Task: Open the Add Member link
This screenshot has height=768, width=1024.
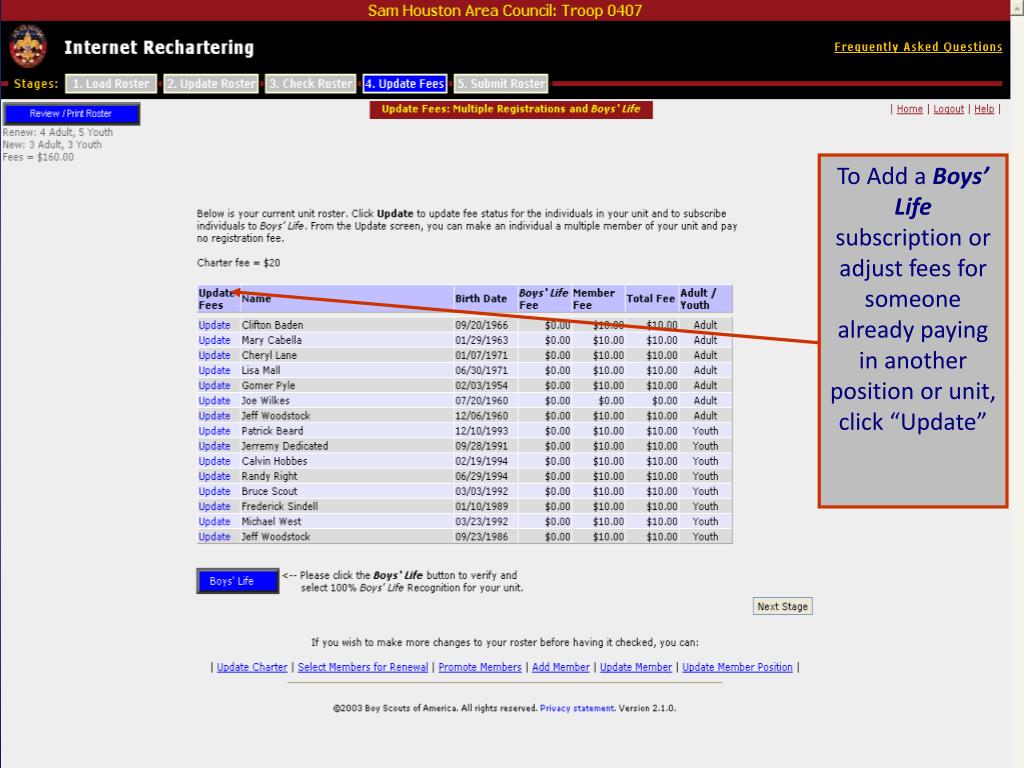Action: [561, 667]
